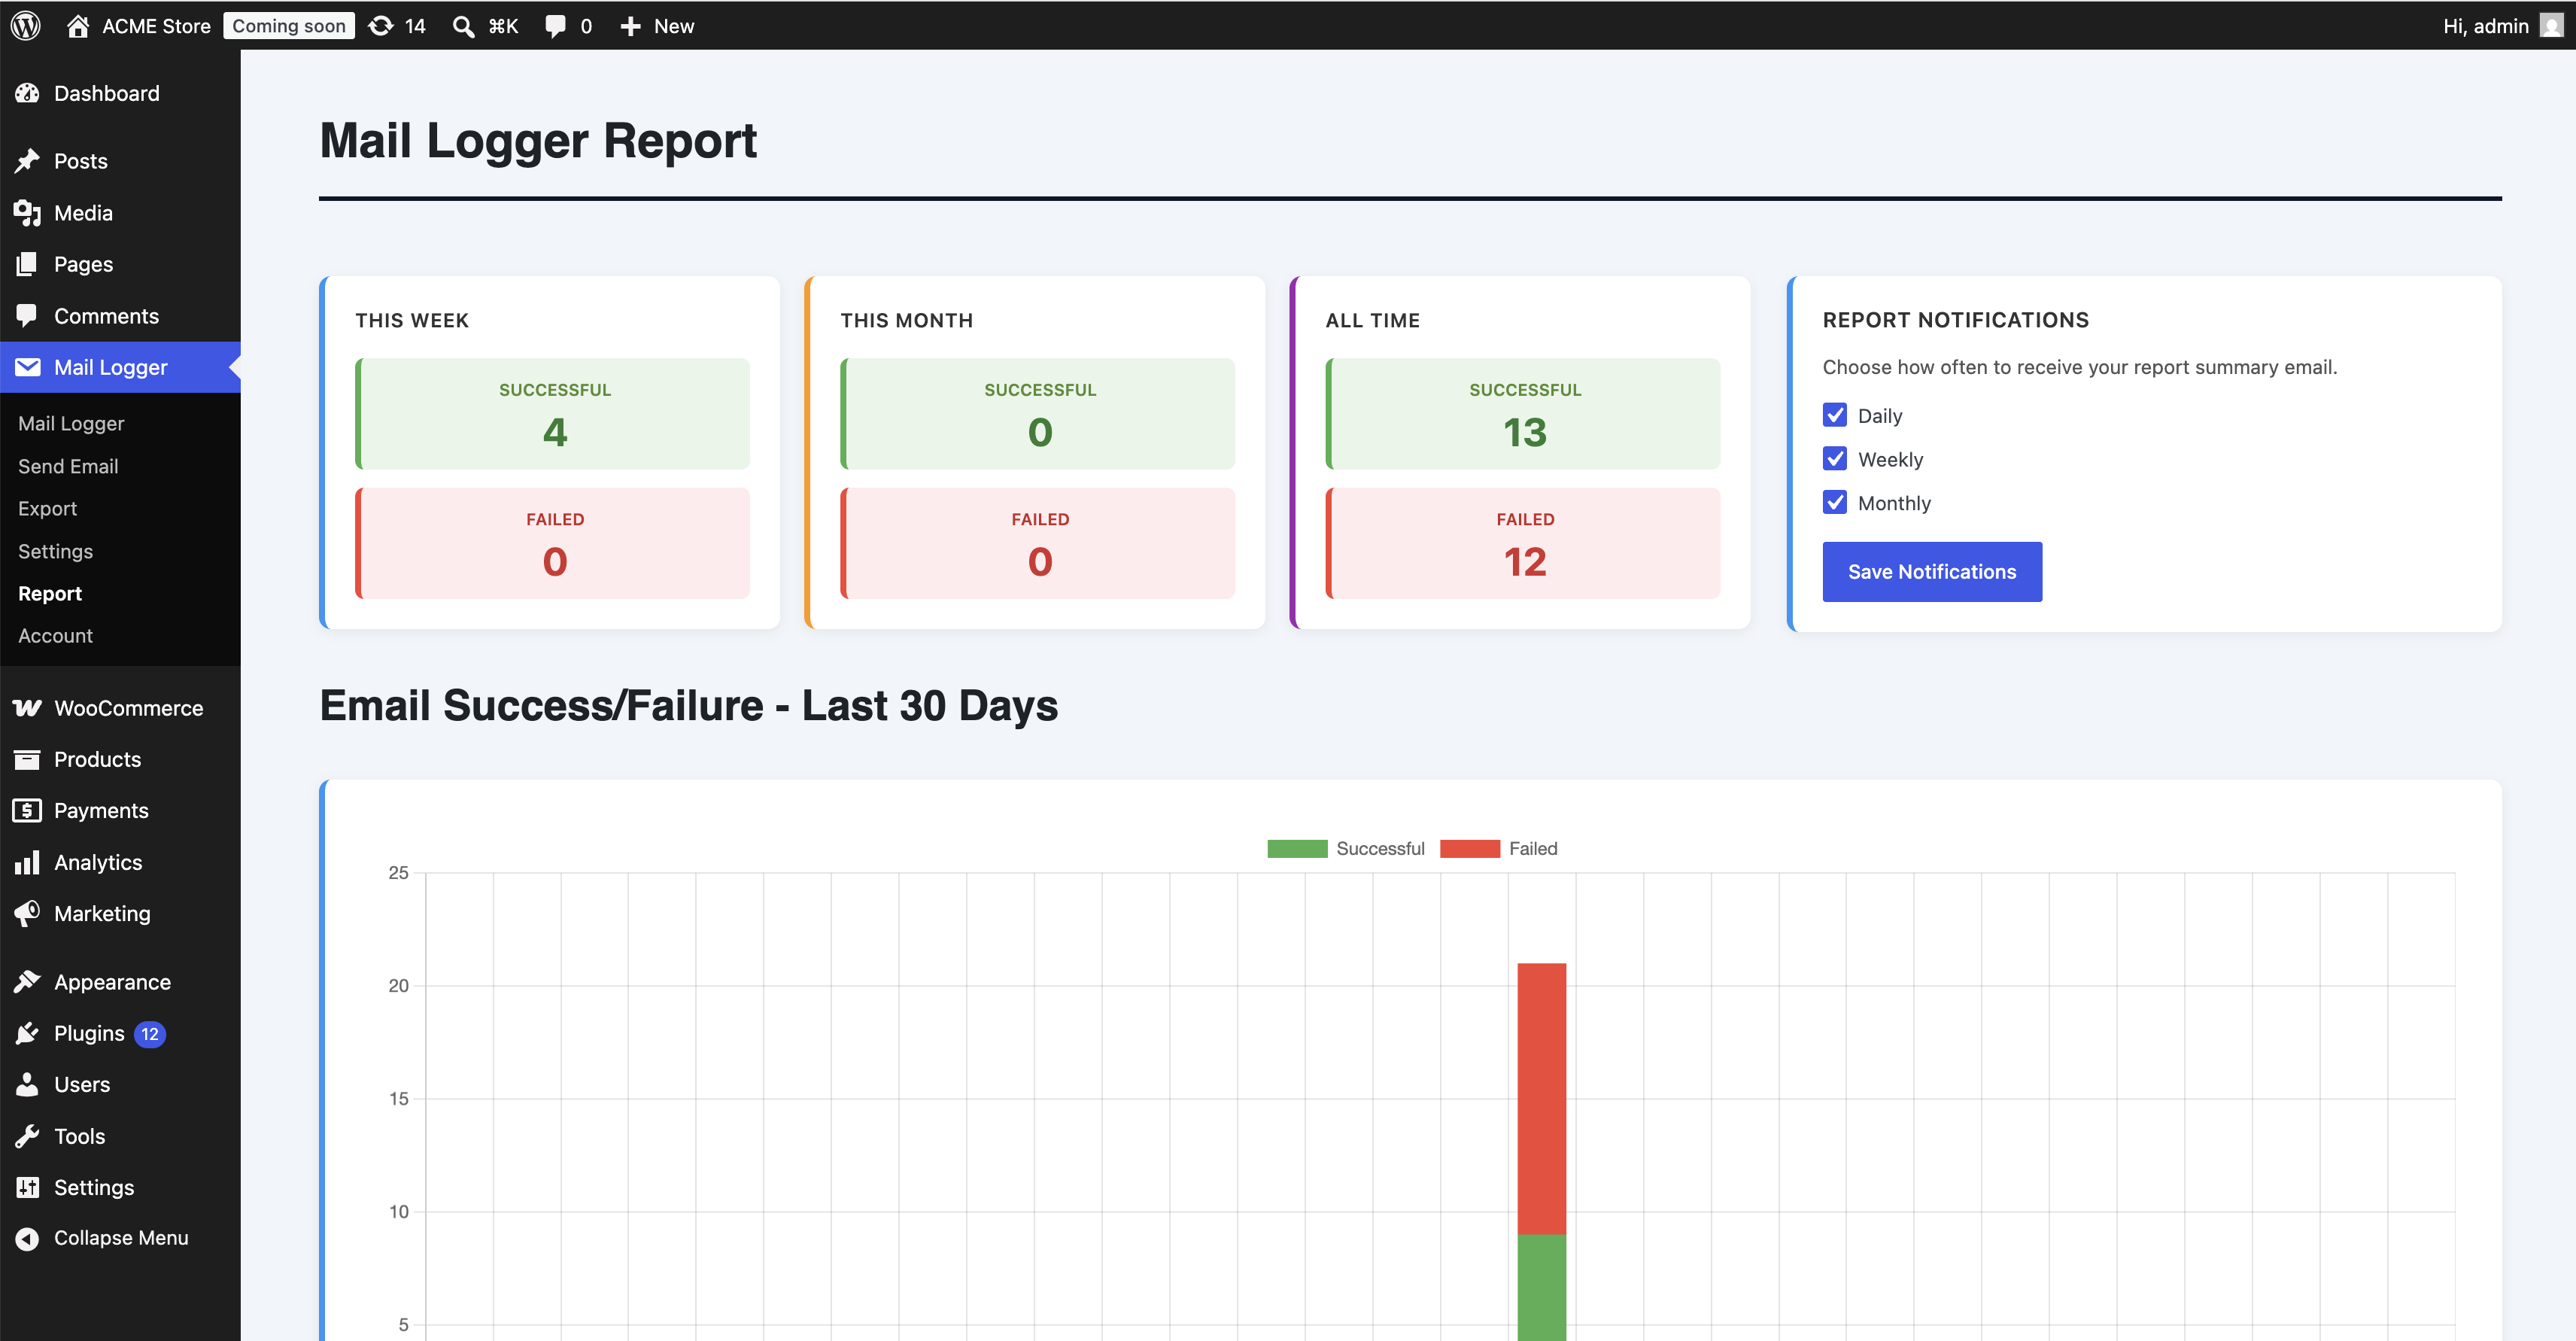Viewport: 2576px width, 1341px height.
Task: Select the Report submenu item
Action: pyautogui.click(x=50, y=594)
